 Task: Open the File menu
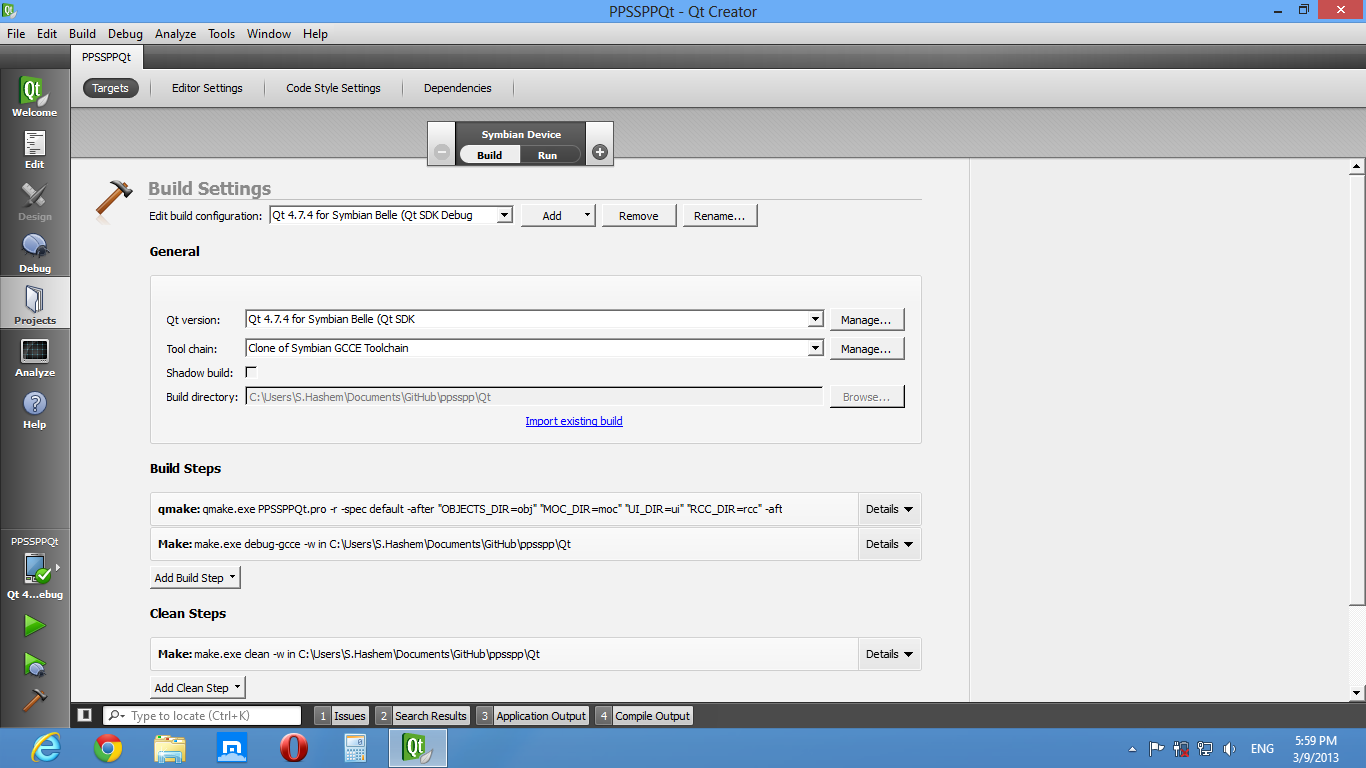click(16, 34)
